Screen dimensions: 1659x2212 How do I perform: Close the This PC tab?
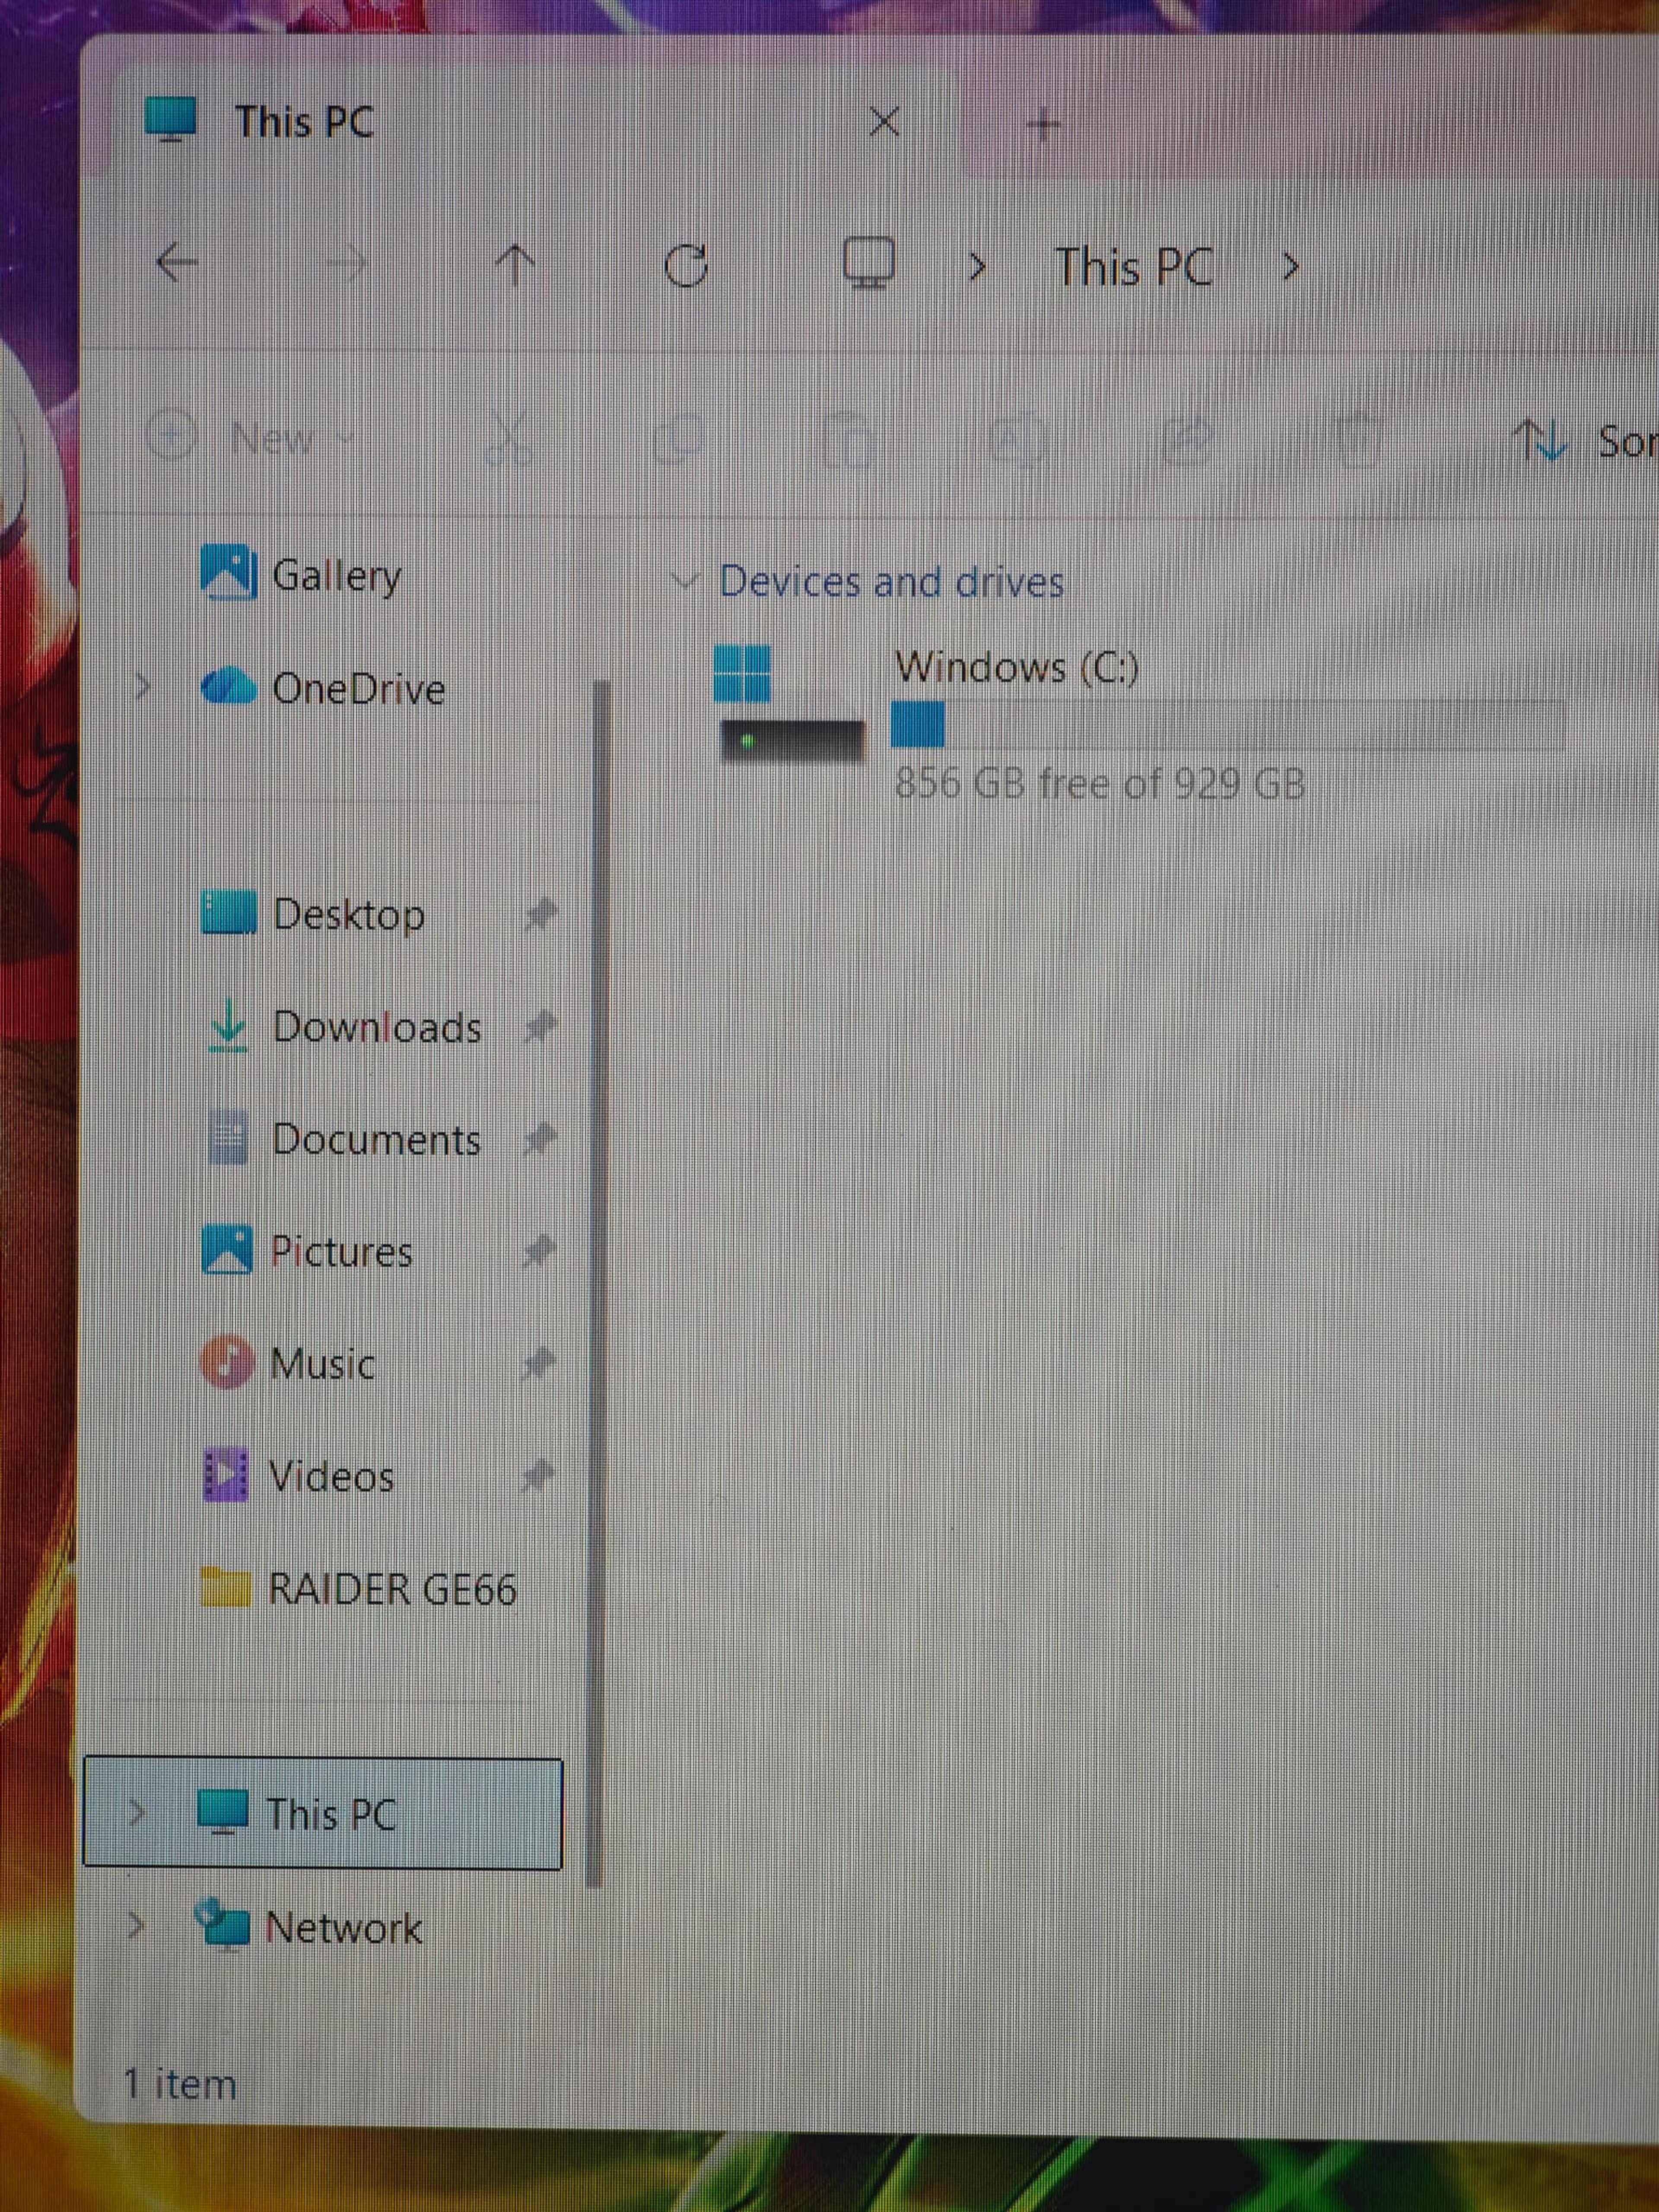(x=884, y=122)
